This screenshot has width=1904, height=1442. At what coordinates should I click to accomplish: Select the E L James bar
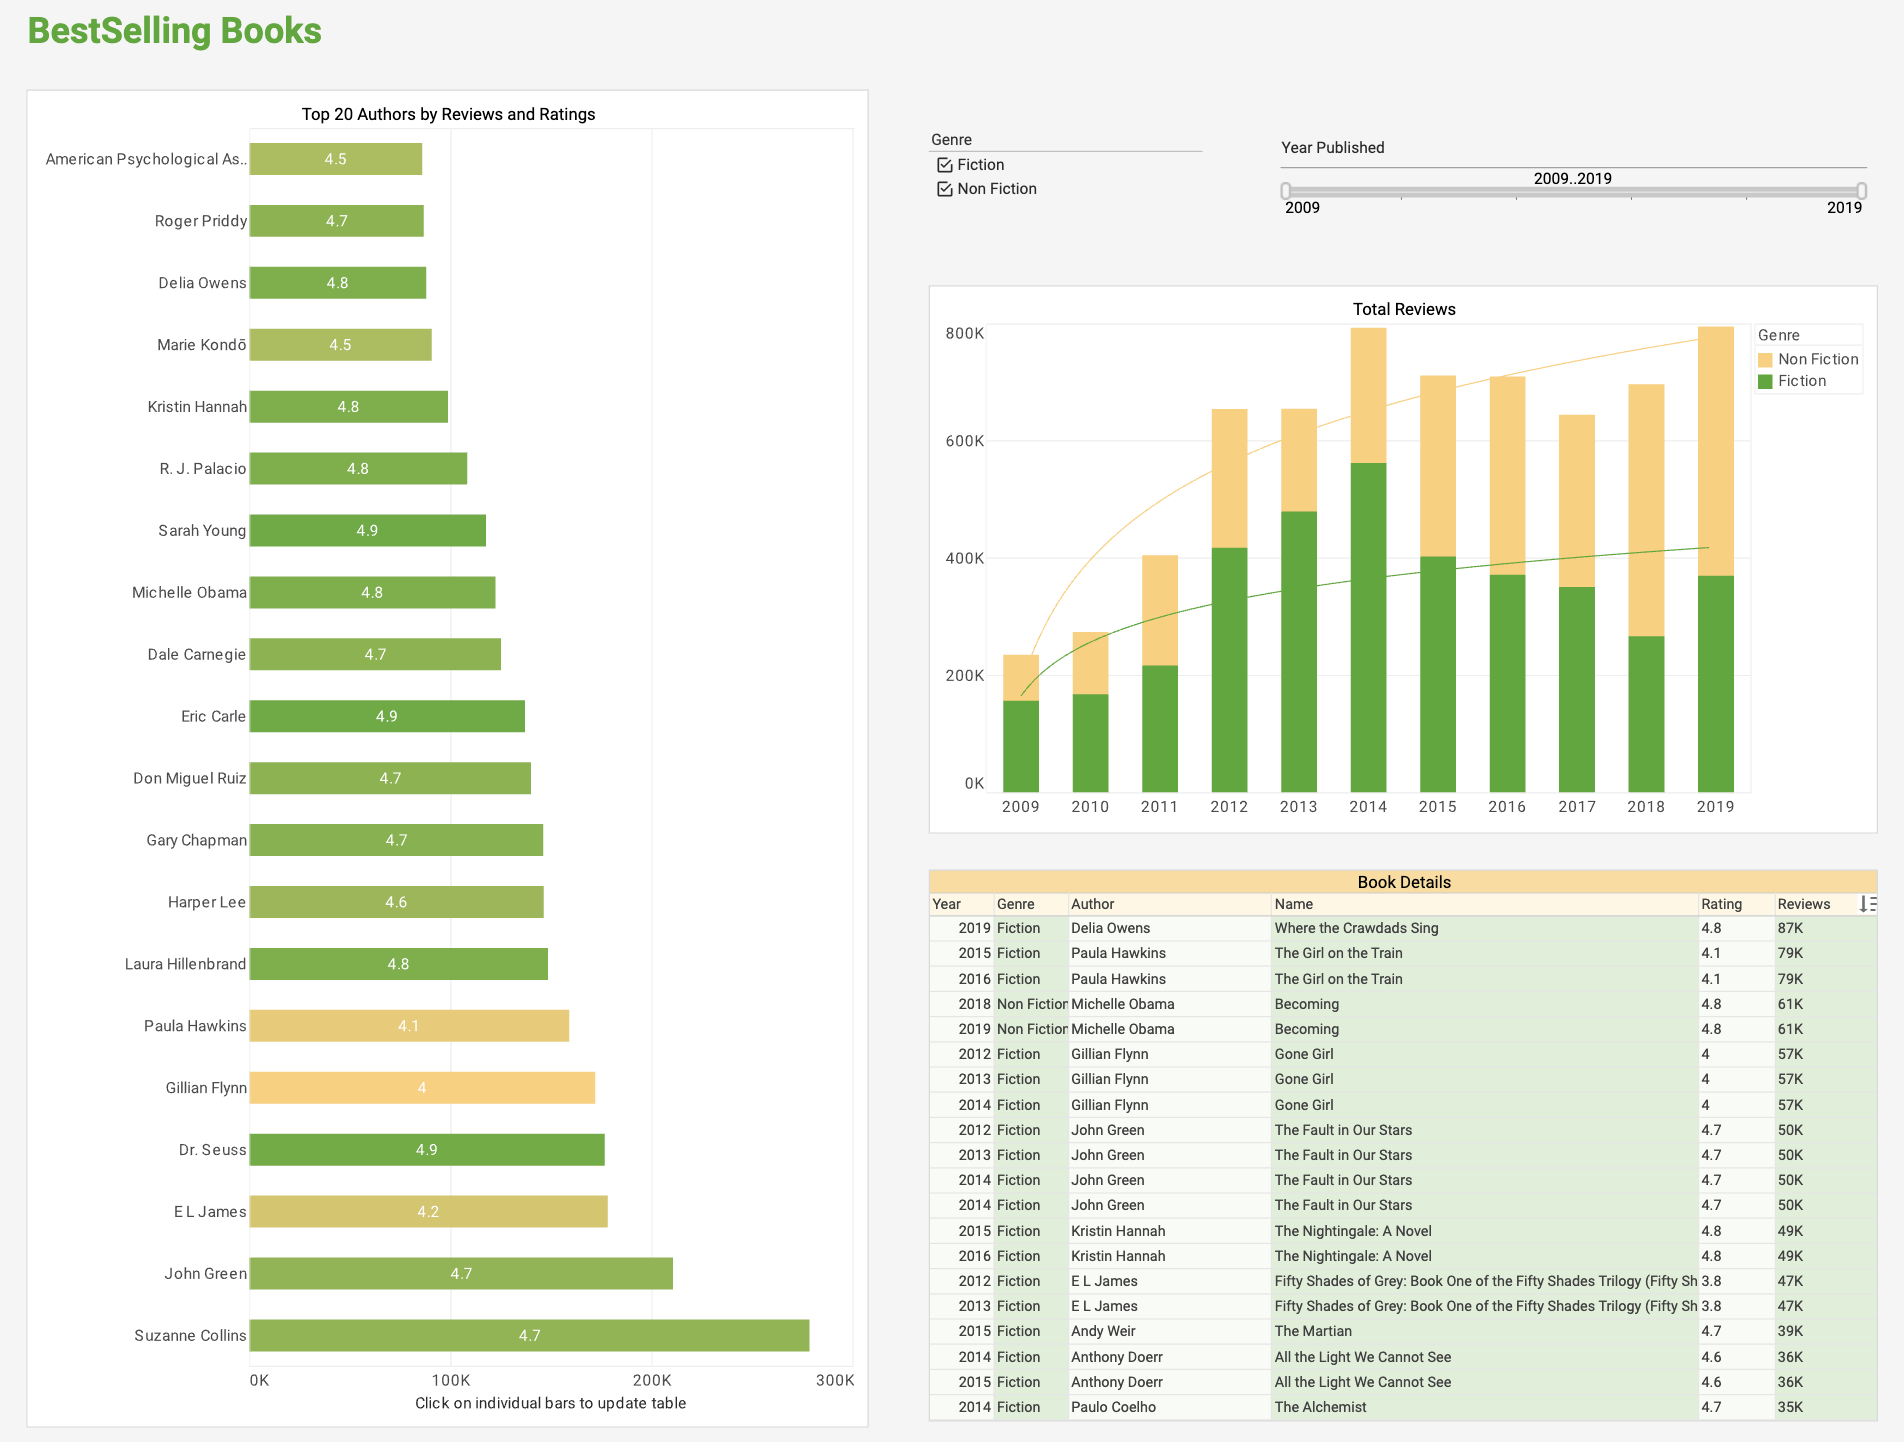tap(428, 1211)
